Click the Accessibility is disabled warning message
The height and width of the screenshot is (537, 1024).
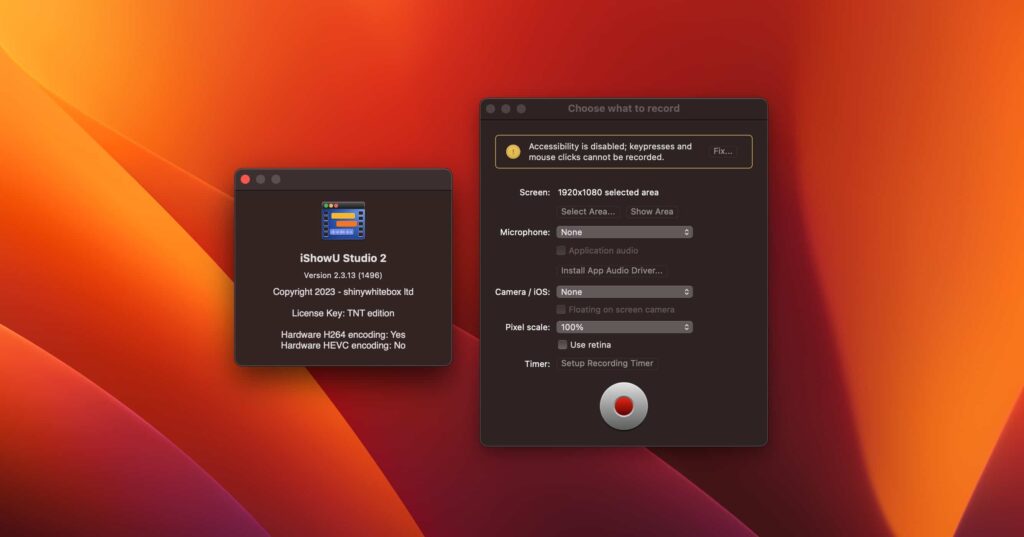610,152
